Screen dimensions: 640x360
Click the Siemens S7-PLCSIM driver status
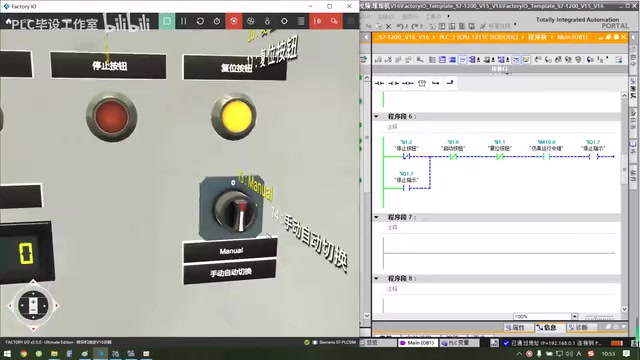pos(333,342)
